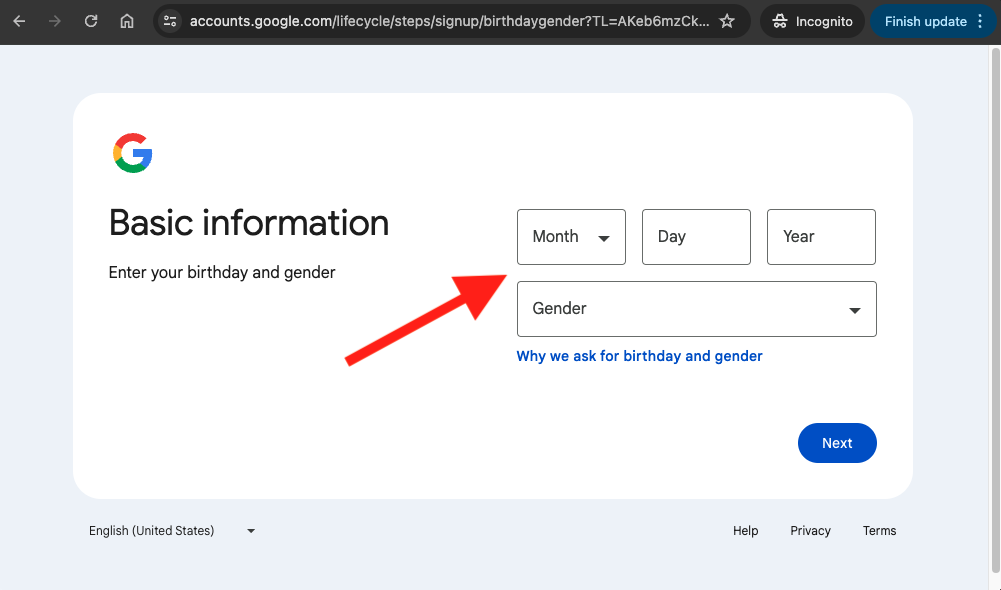
Task: Change language from English (United States)
Action: coord(171,531)
